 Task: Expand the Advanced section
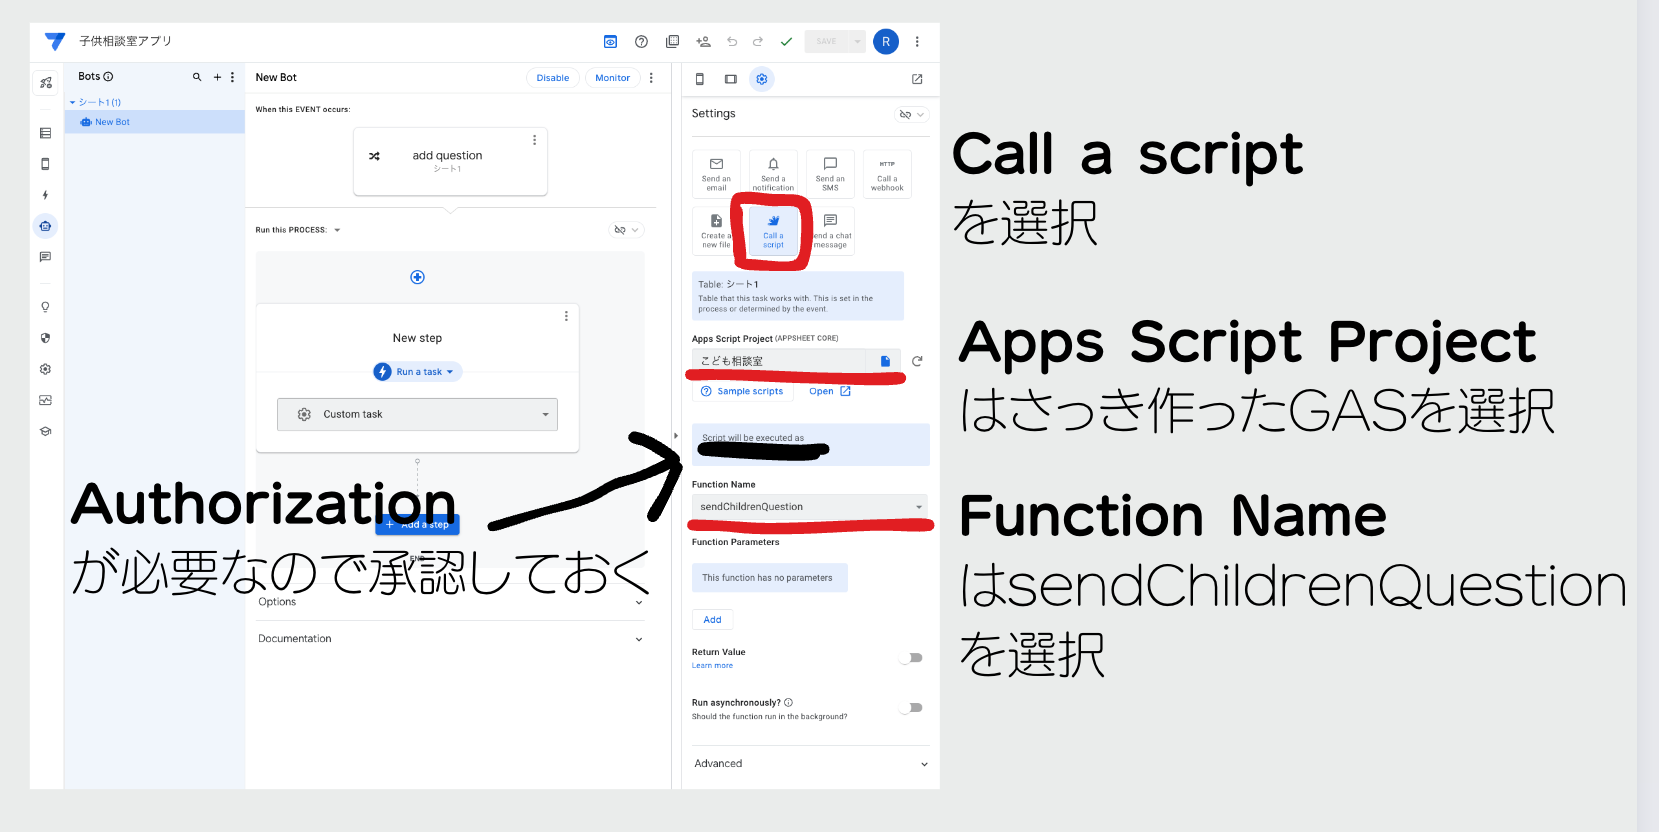(810, 764)
